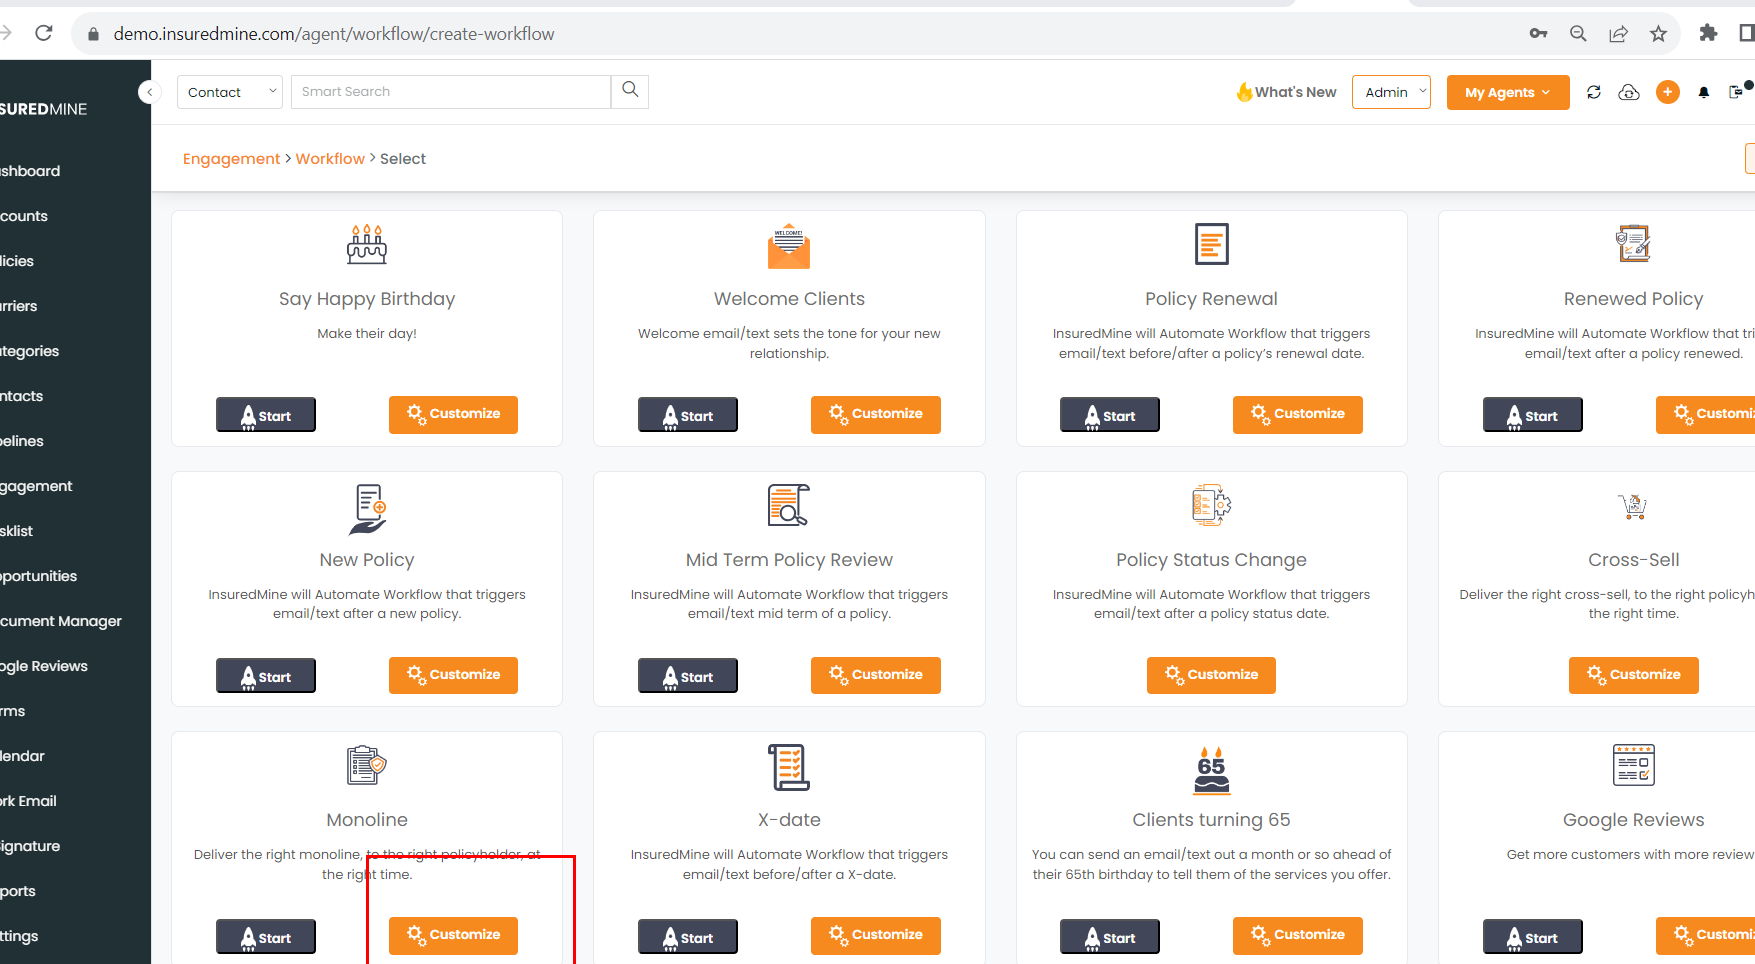Image resolution: width=1755 pixels, height=964 pixels.
Task: Customize the Say Happy Birthday workflow
Action: click(x=453, y=414)
